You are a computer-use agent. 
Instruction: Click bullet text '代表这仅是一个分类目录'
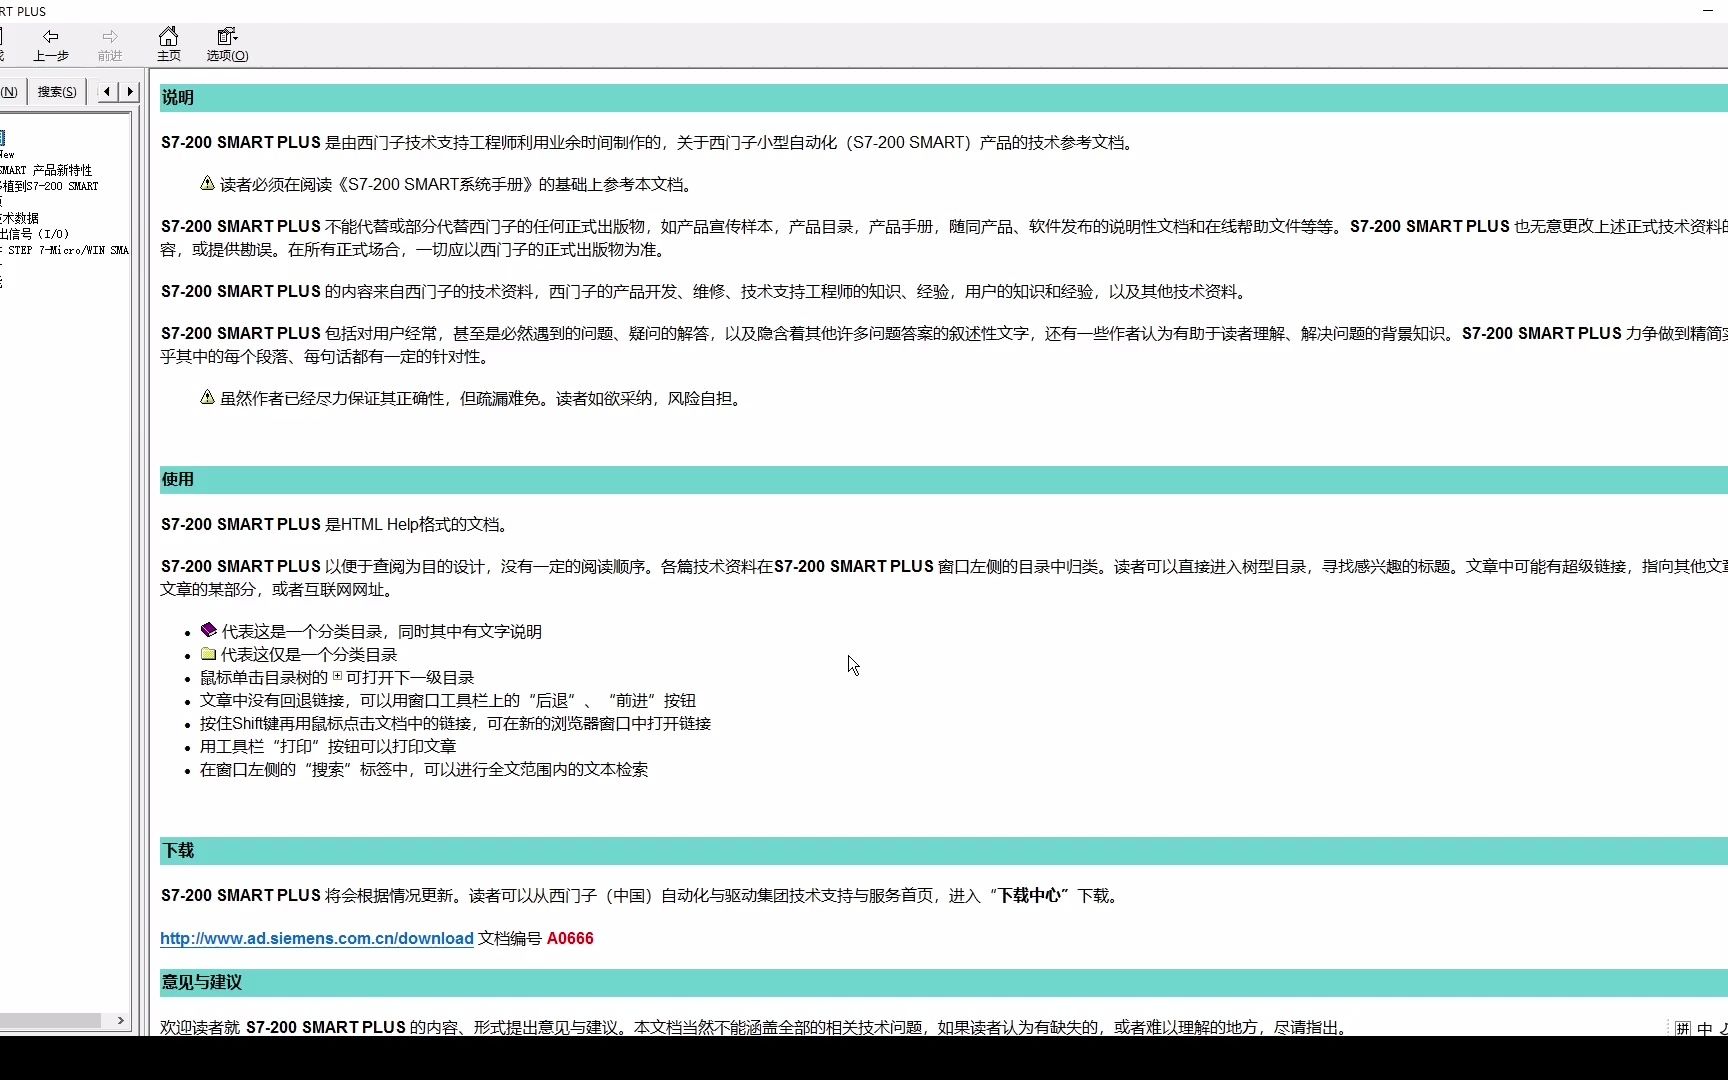click(309, 655)
